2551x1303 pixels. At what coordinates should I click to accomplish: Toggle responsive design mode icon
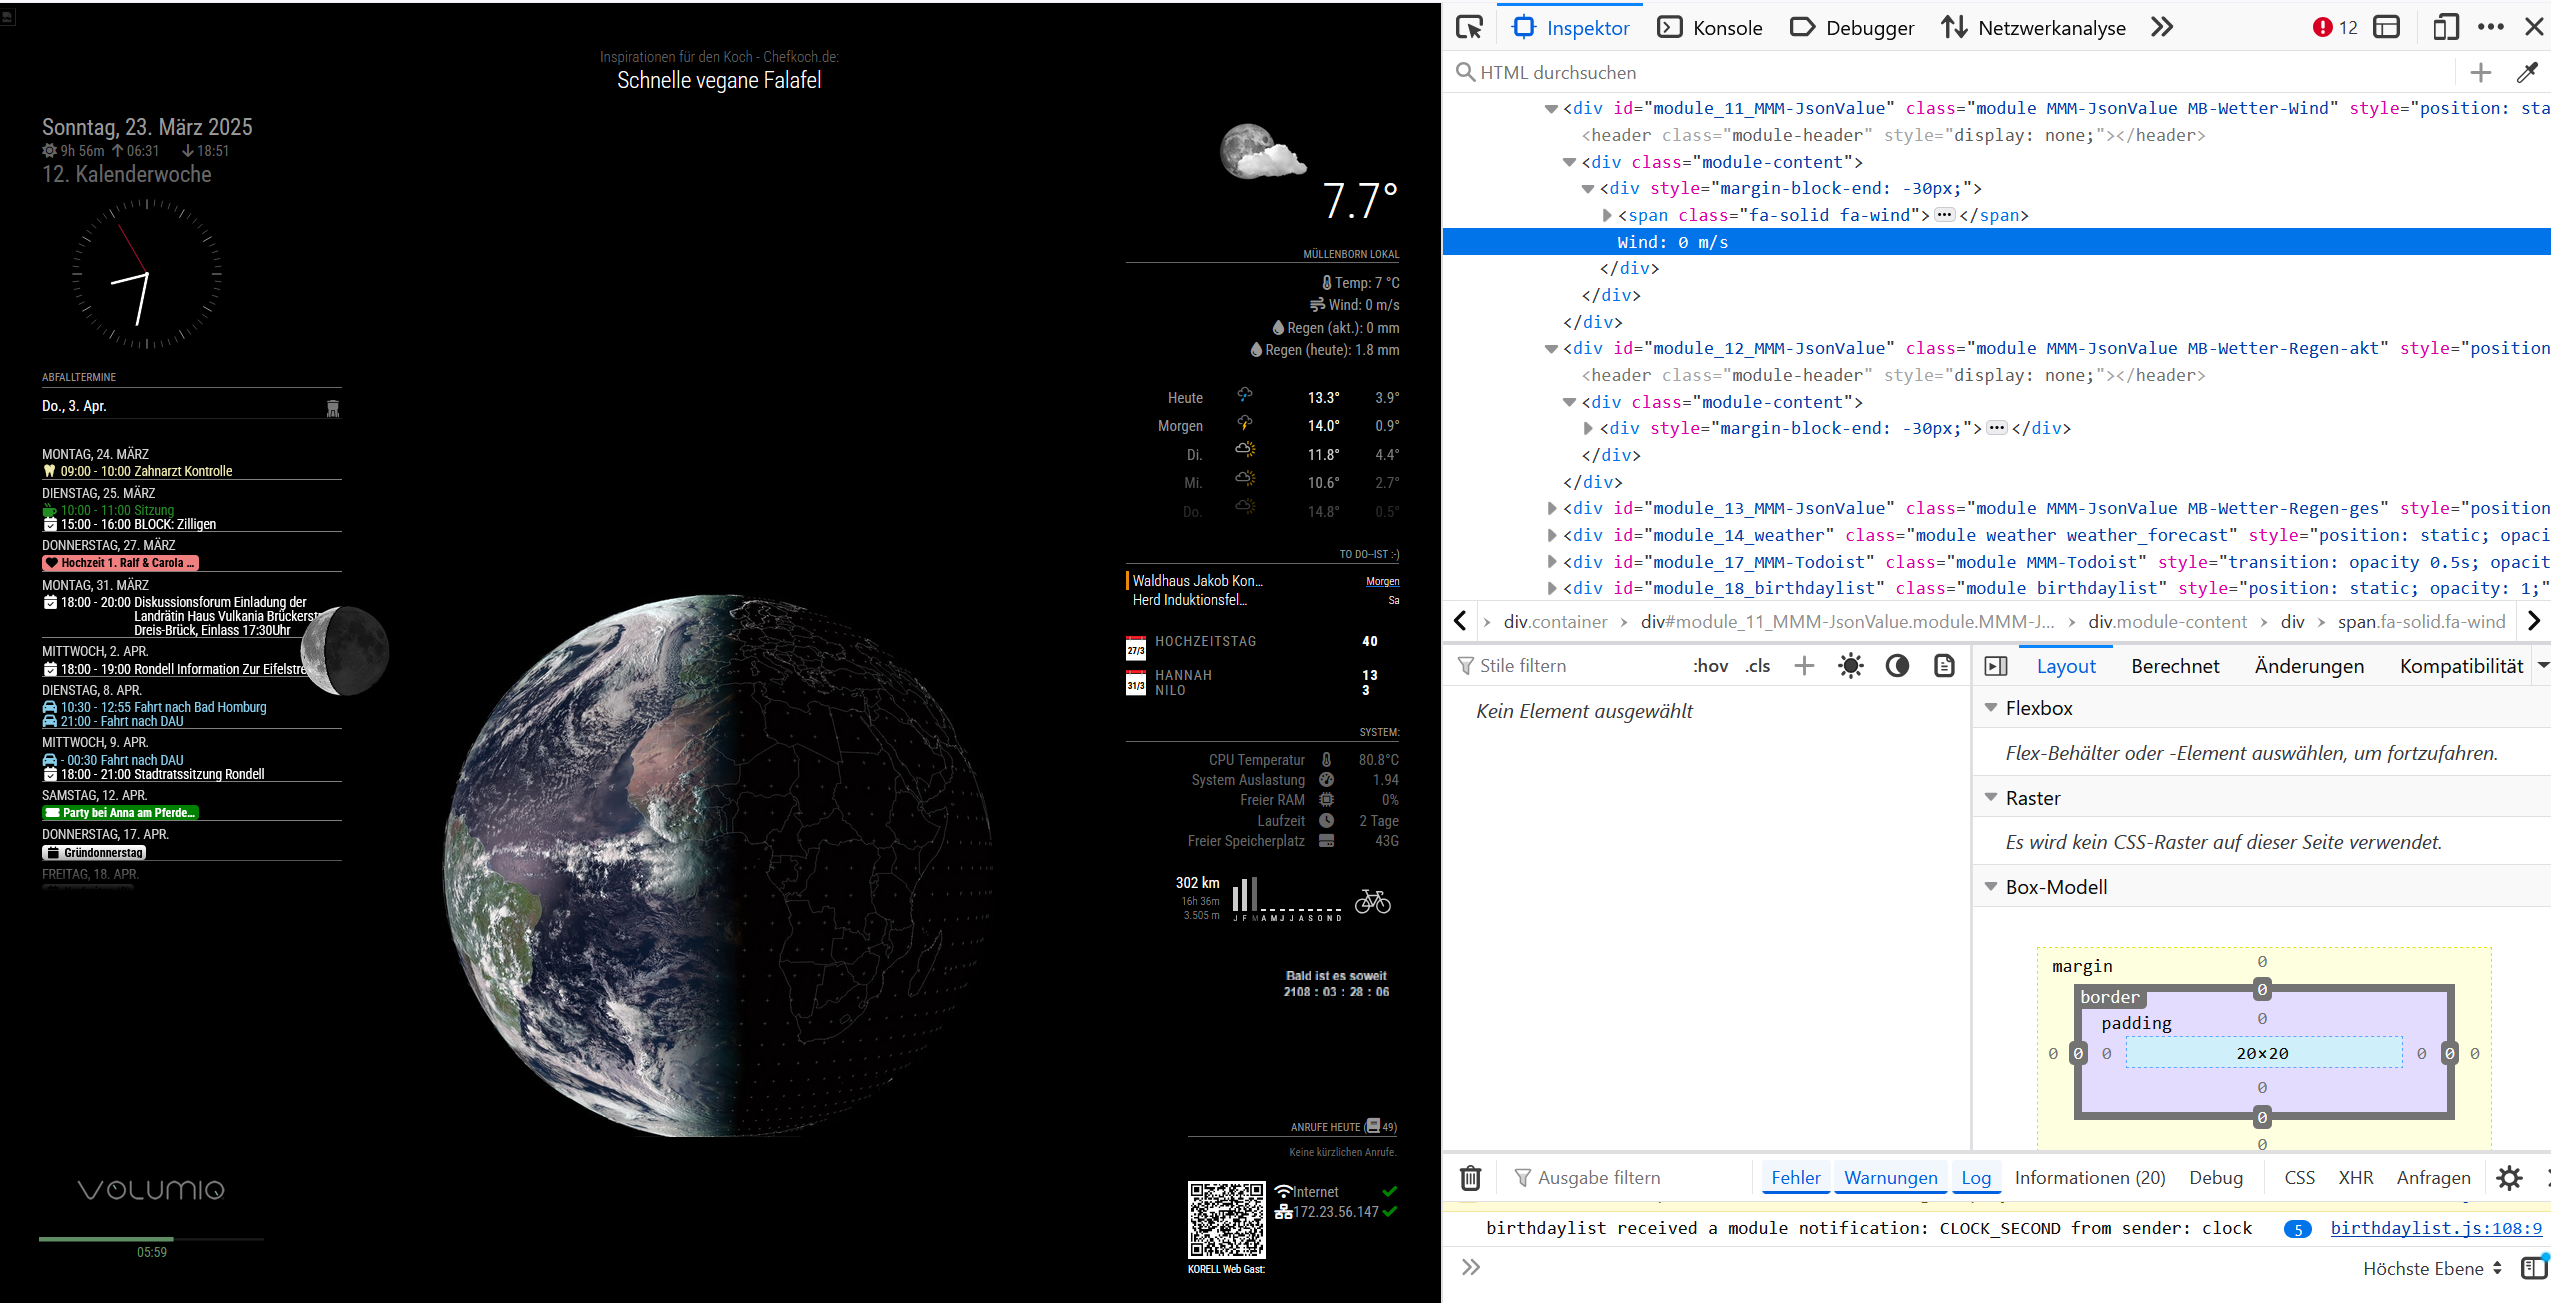click(x=2446, y=27)
